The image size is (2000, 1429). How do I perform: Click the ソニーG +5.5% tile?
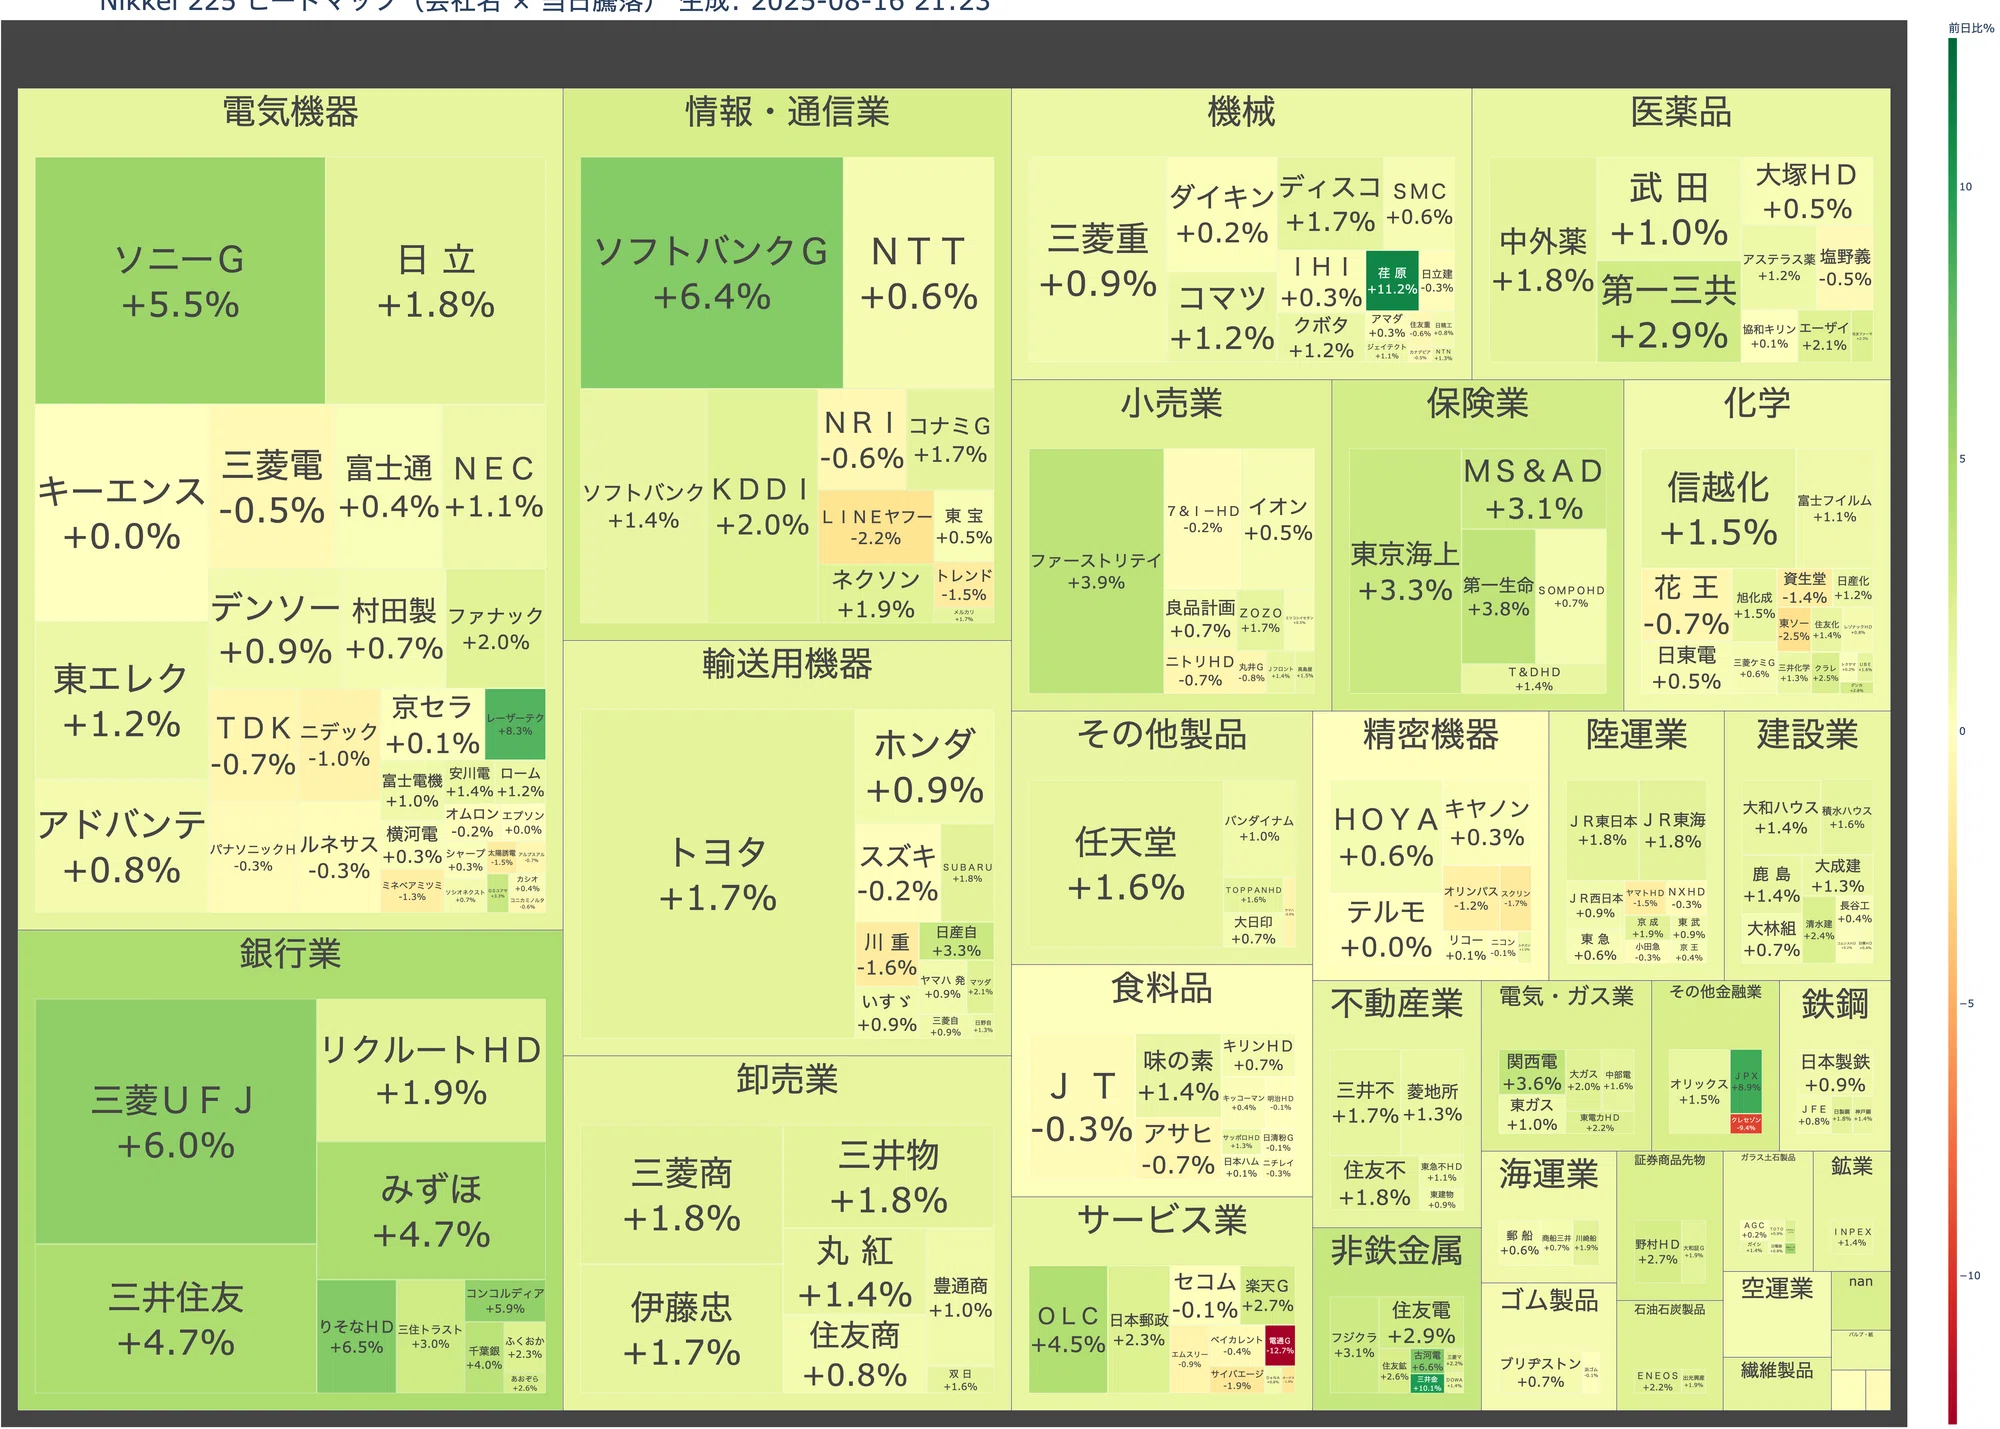[180, 280]
